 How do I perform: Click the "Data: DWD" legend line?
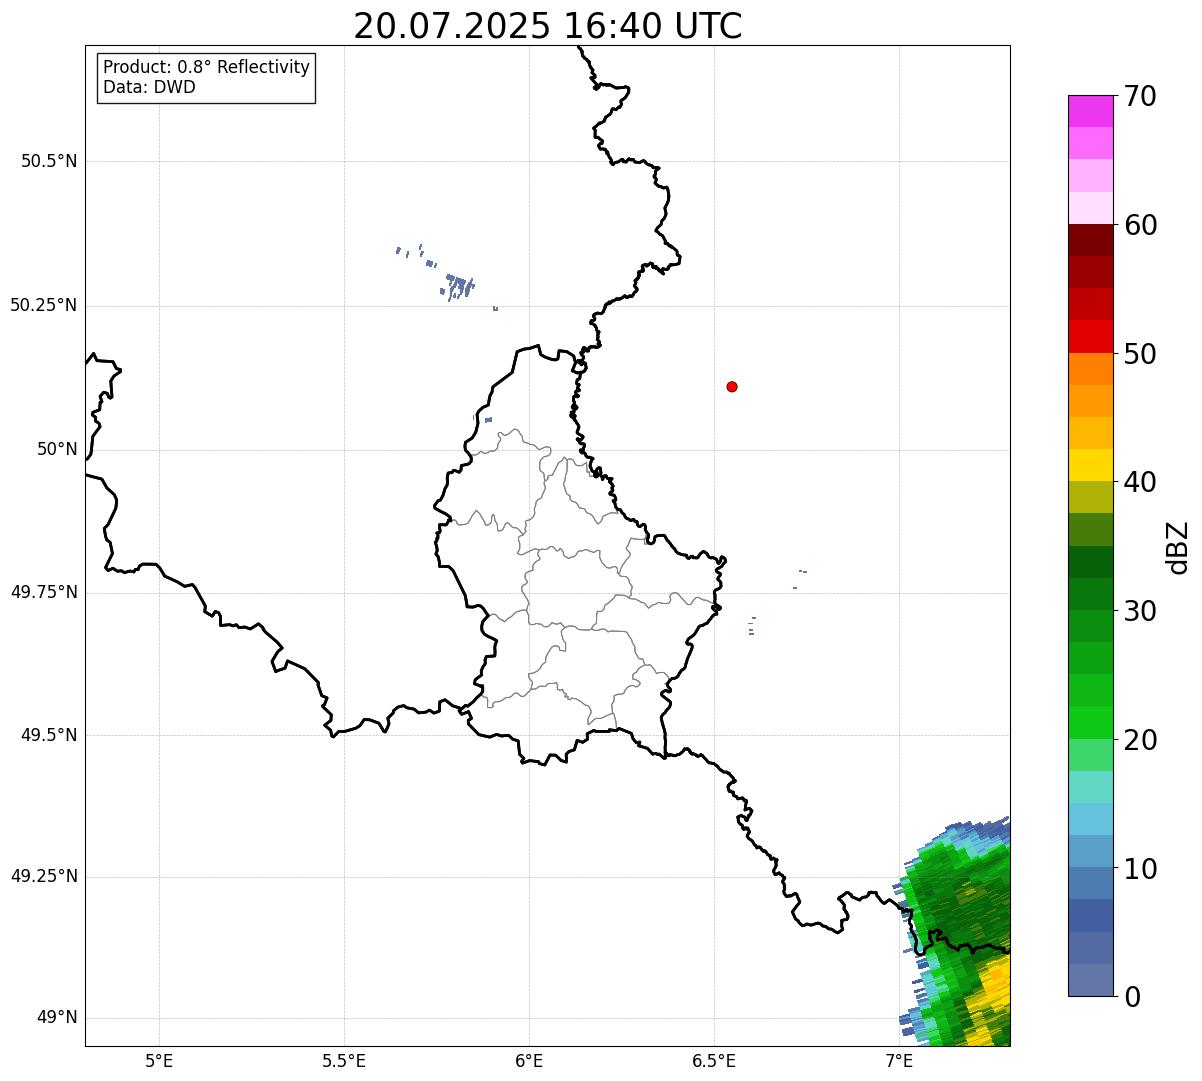coord(149,87)
